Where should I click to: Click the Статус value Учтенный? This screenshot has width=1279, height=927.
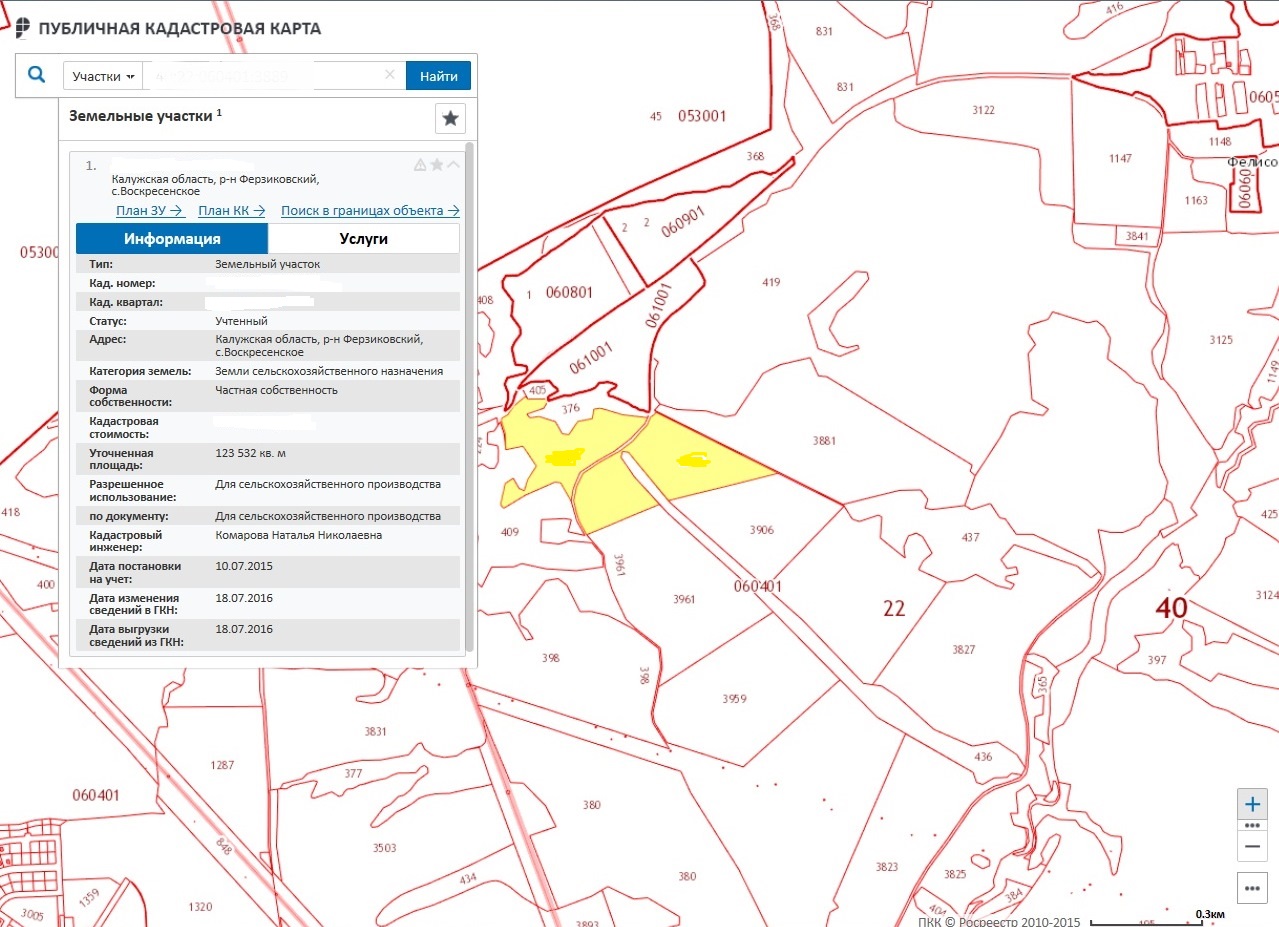tap(241, 322)
